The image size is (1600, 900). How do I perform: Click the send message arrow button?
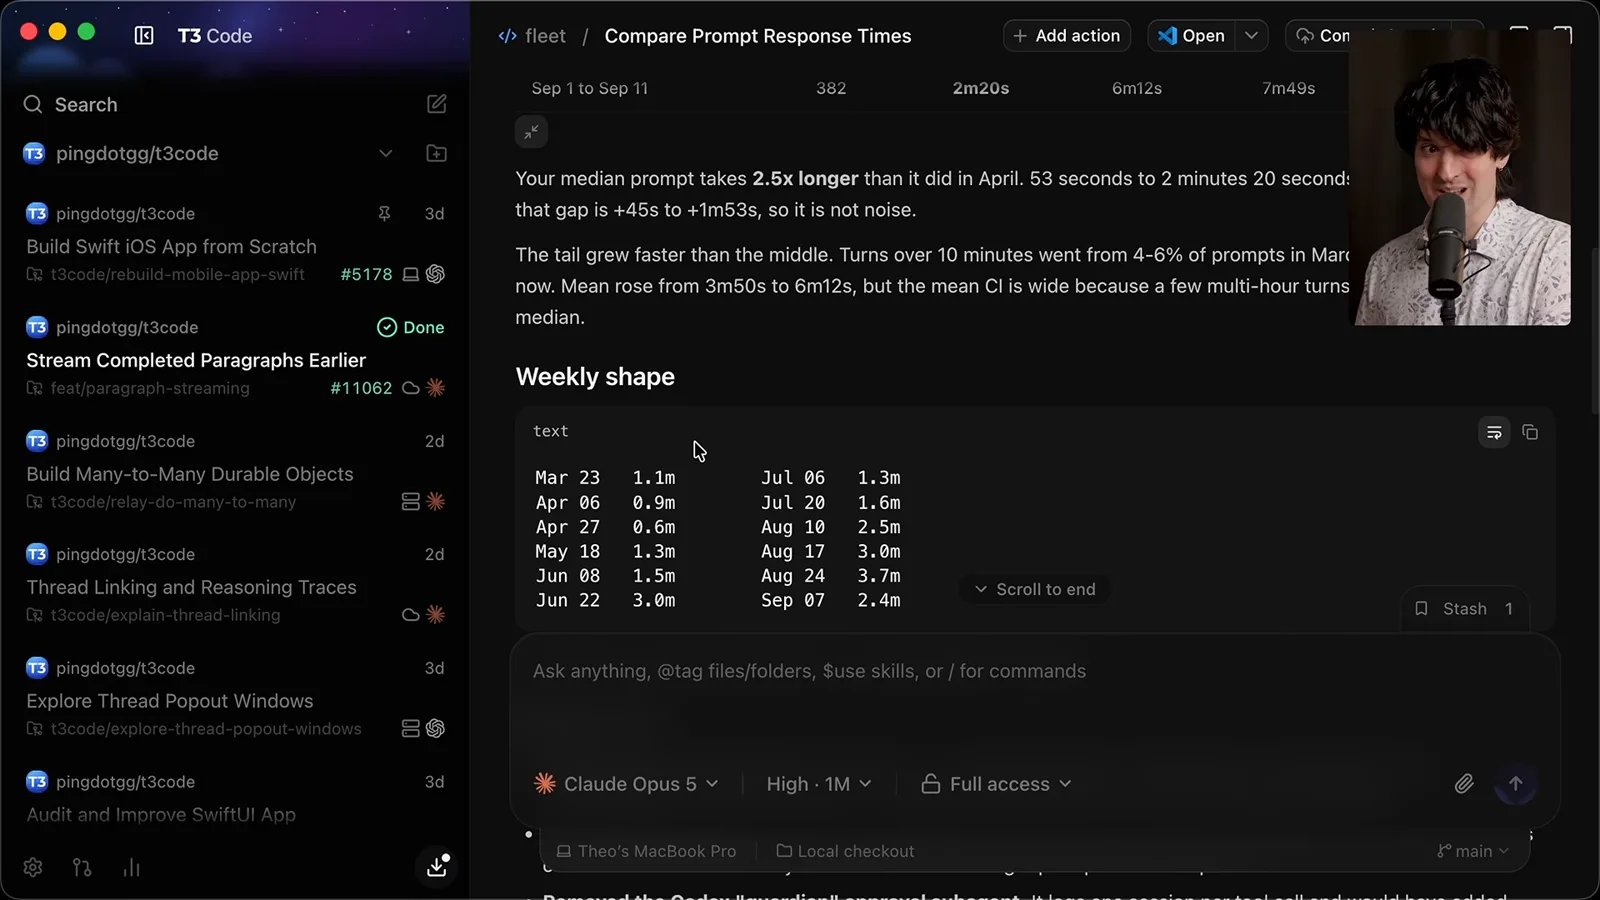pos(1516,784)
